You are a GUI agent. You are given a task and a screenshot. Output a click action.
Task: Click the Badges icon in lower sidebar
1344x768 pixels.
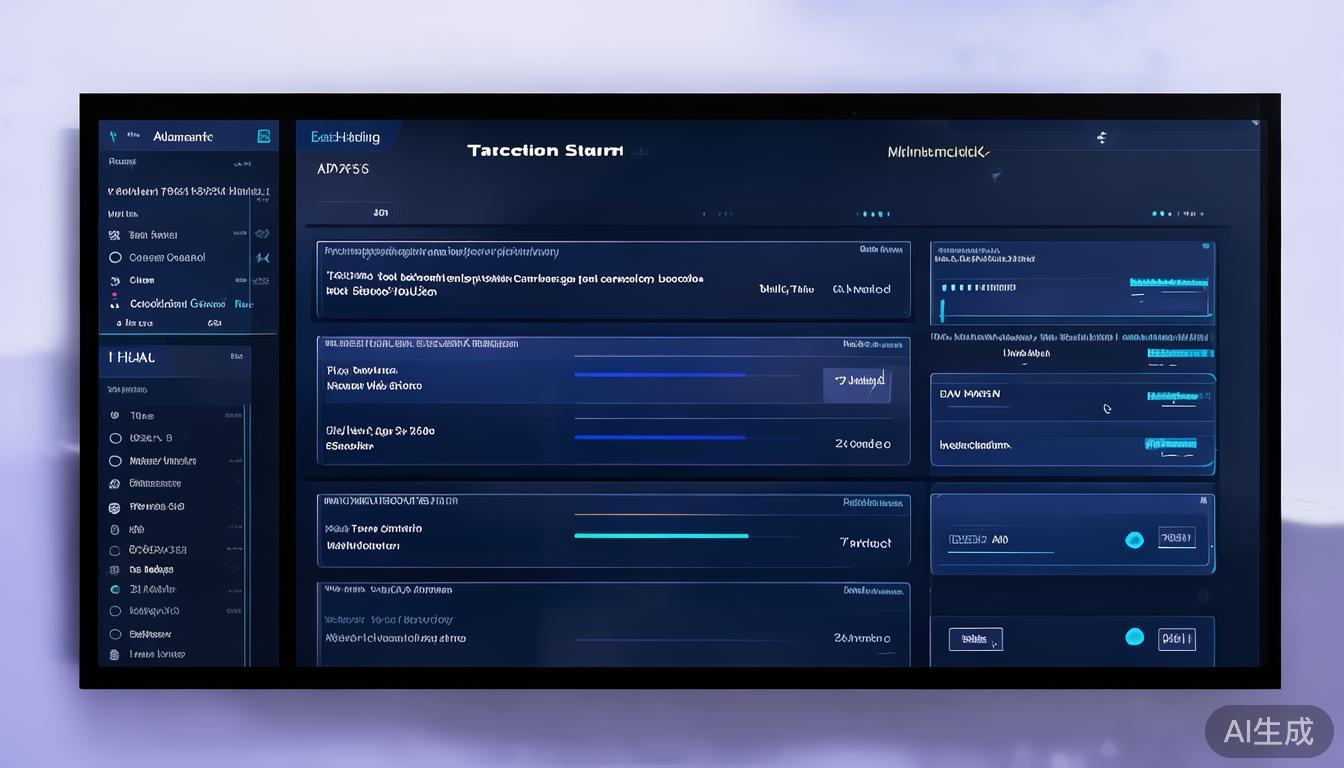(113, 569)
